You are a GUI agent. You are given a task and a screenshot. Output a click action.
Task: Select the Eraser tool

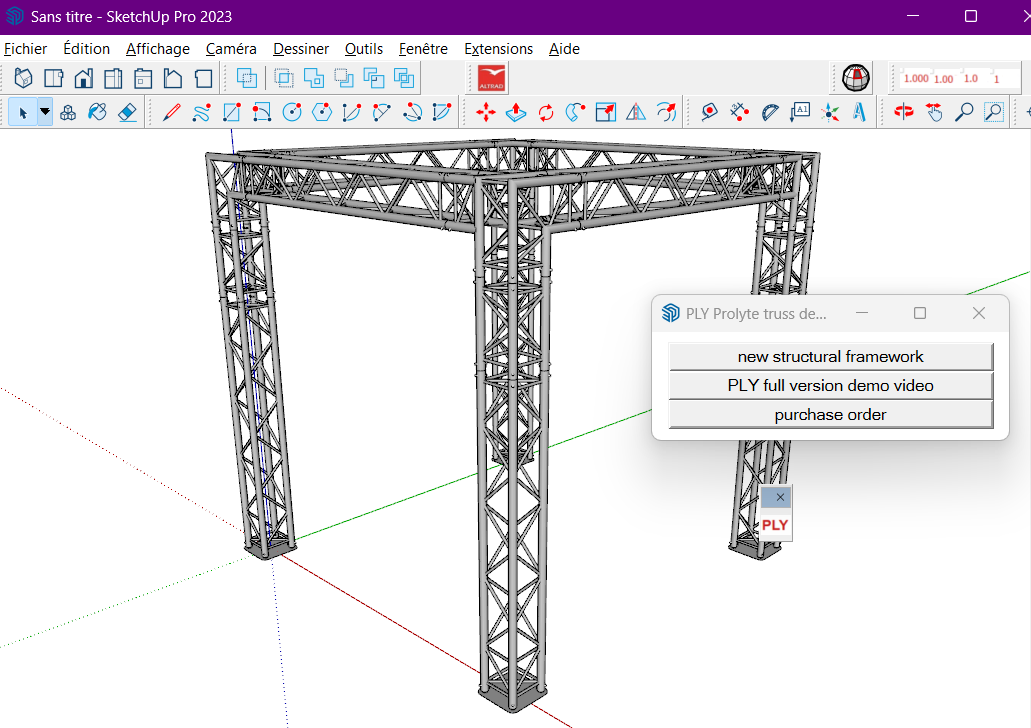pos(127,112)
